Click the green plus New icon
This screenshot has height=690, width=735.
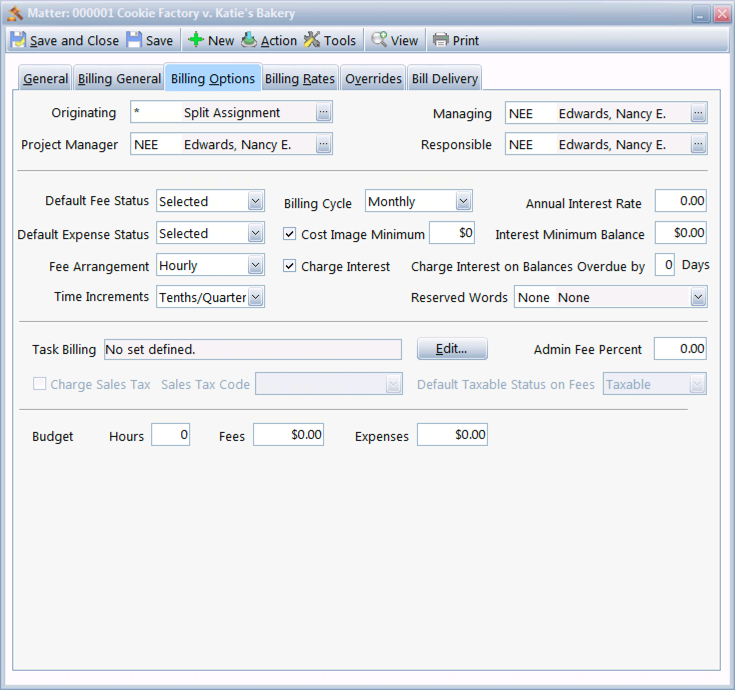click(x=196, y=41)
